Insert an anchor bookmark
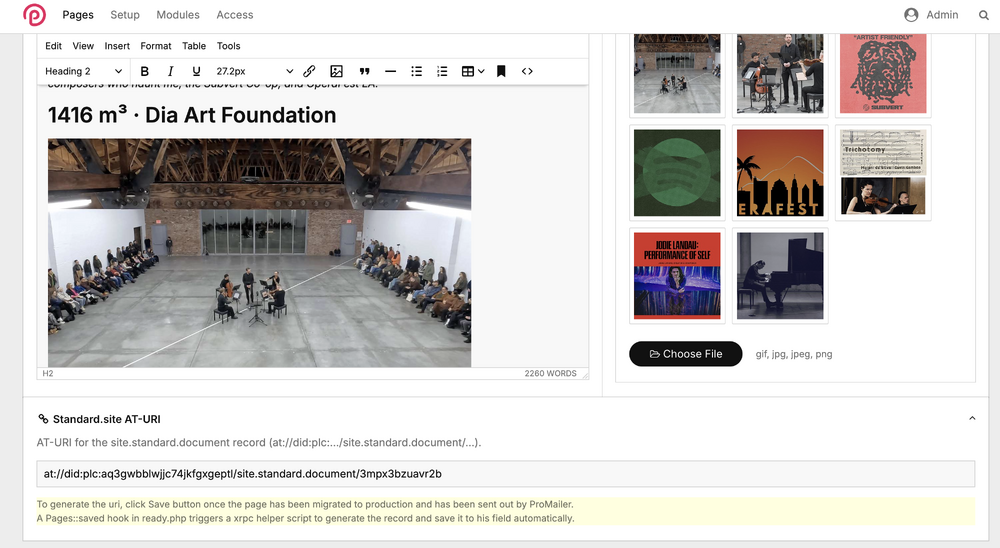Screen dimensions: 1000x548 (x=501, y=71)
